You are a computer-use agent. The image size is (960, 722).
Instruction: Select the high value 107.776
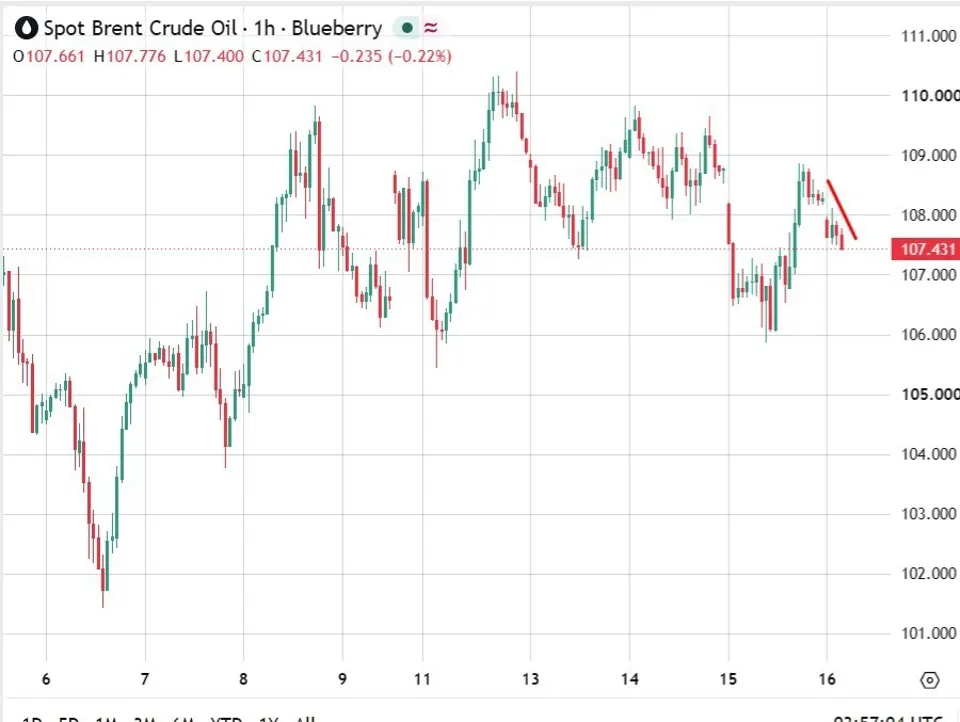(x=136, y=57)
